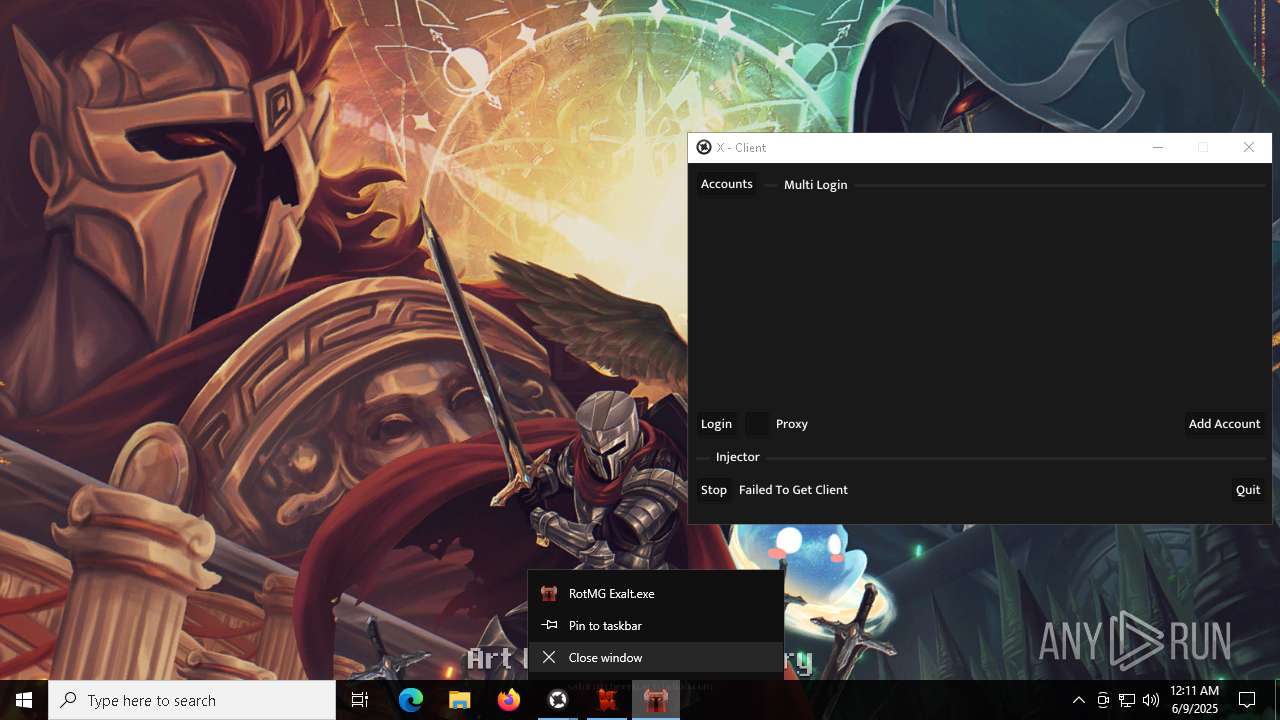The width and height of the screenshot is (1280, 720).
Task: Click the Injector section label
Action: (x=738, y=457)
